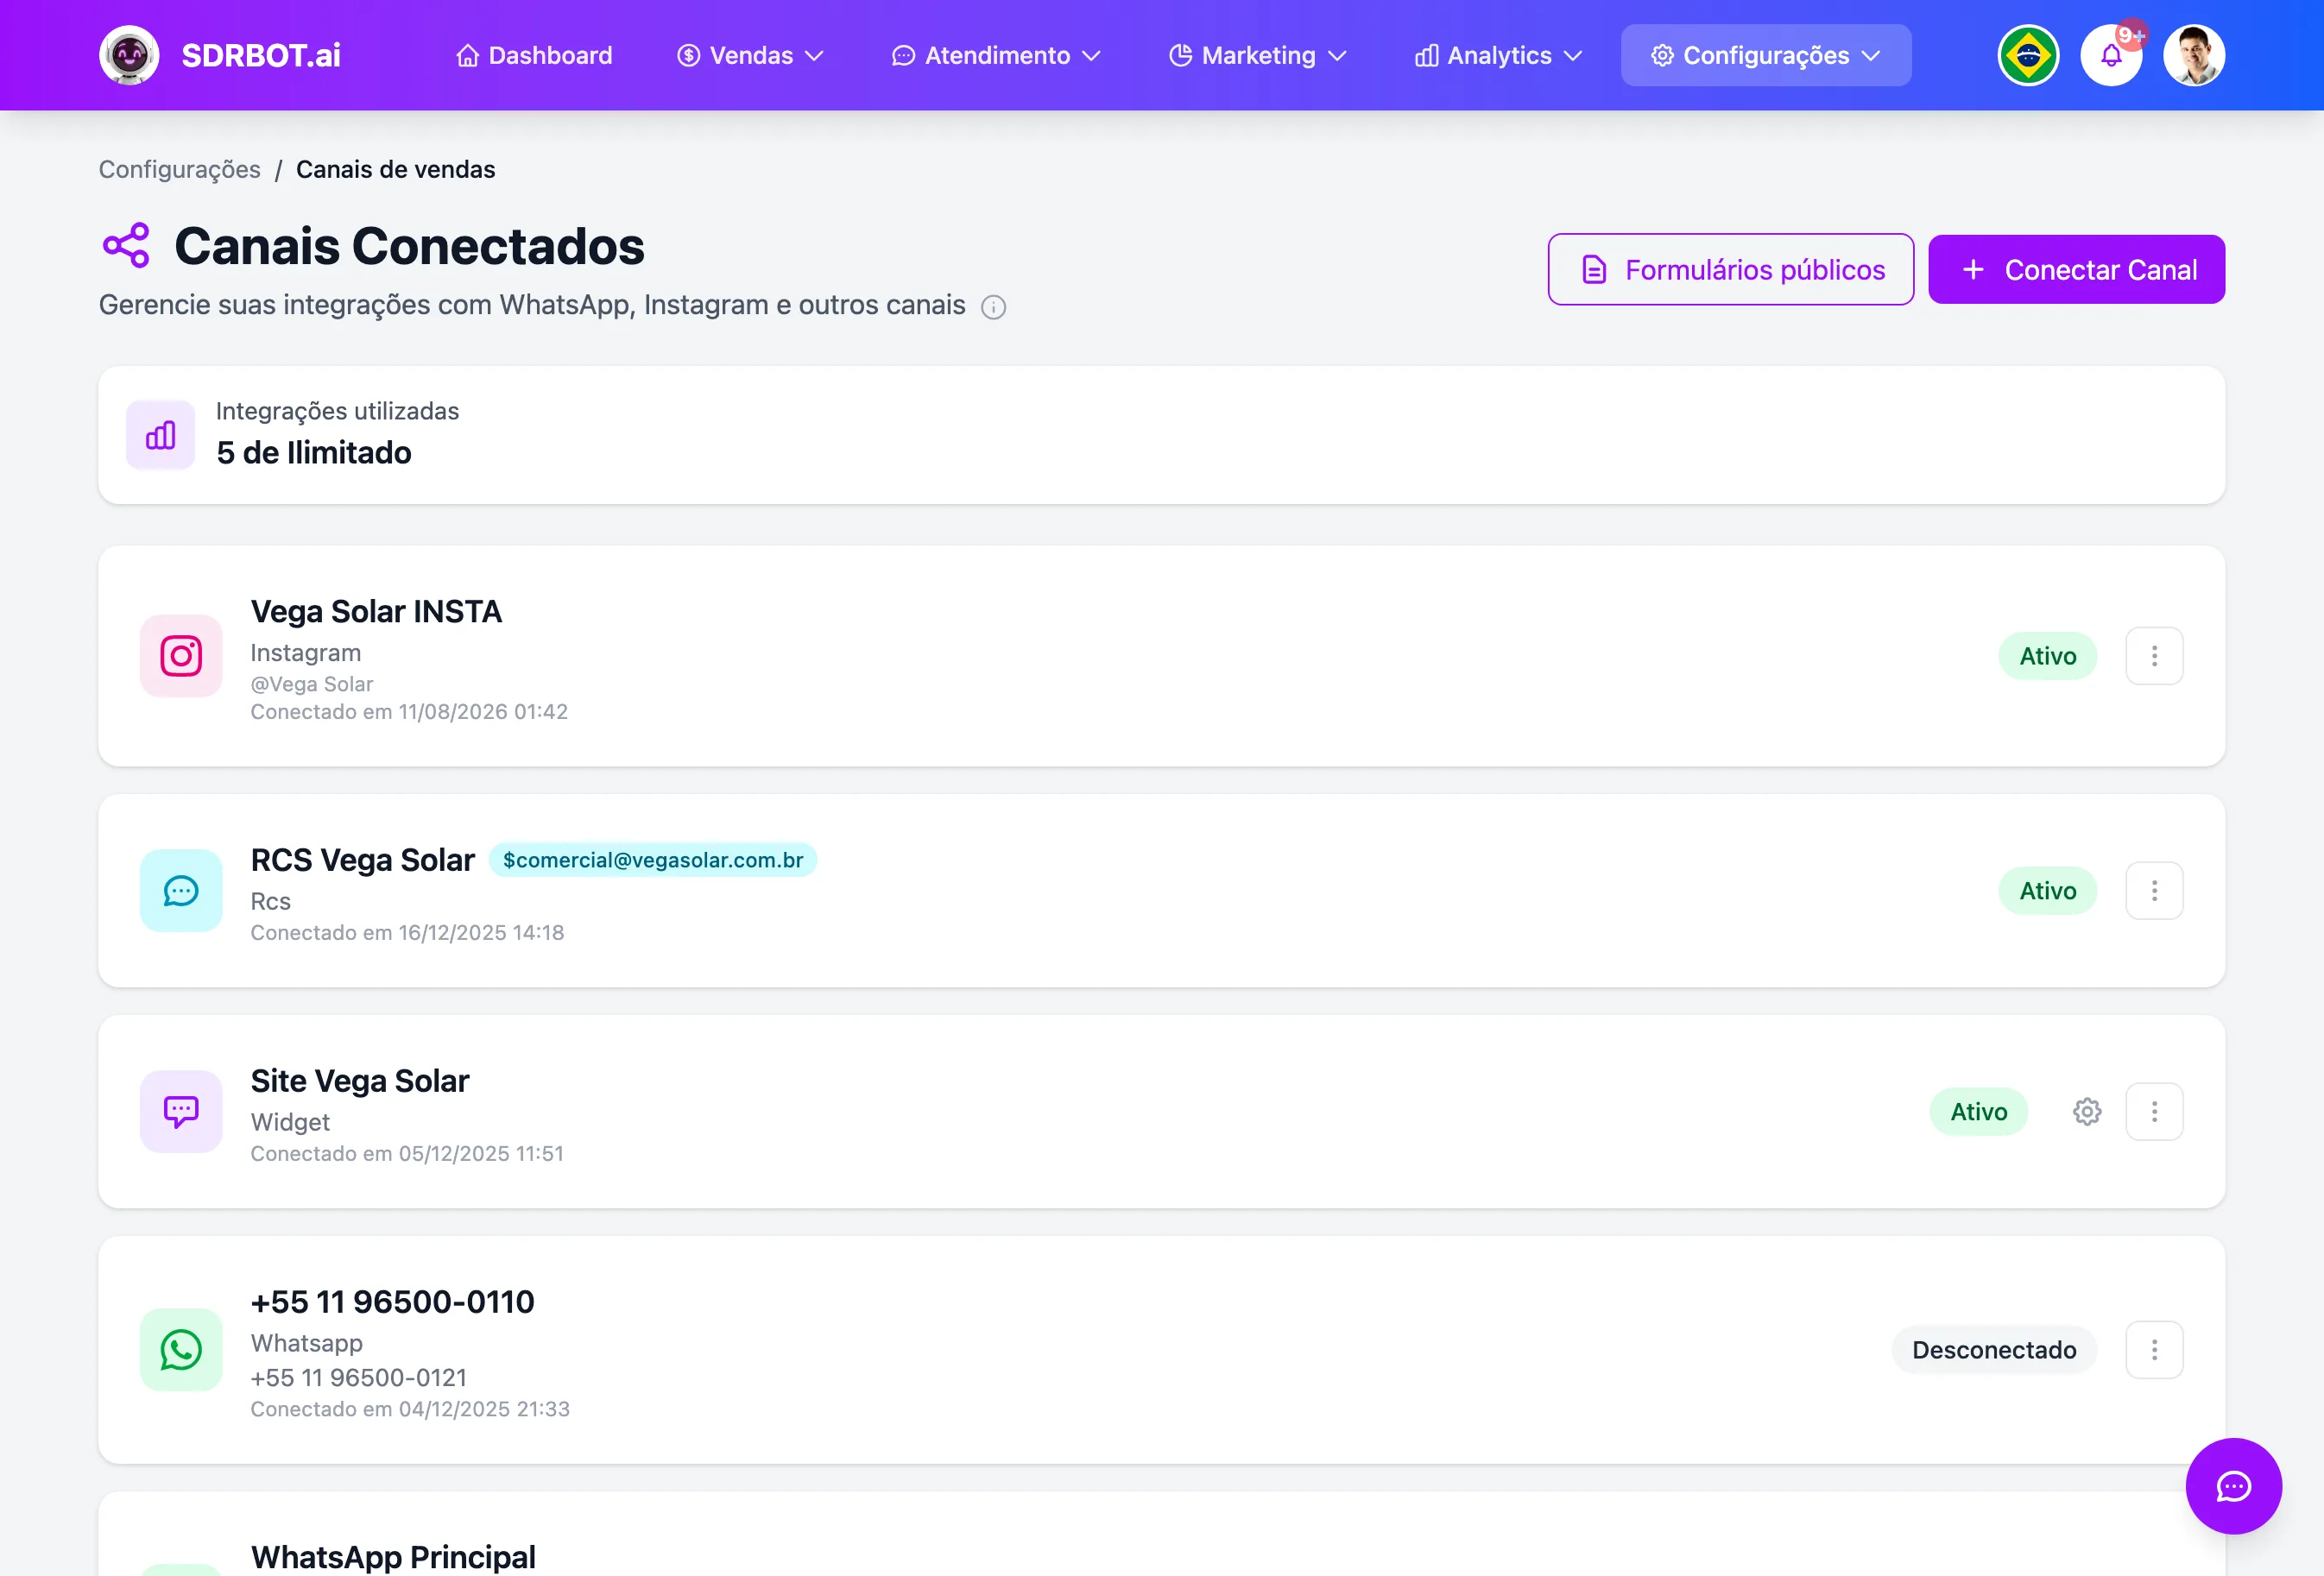Open more options for +55 11 96500-0110

(2154, 1350)
